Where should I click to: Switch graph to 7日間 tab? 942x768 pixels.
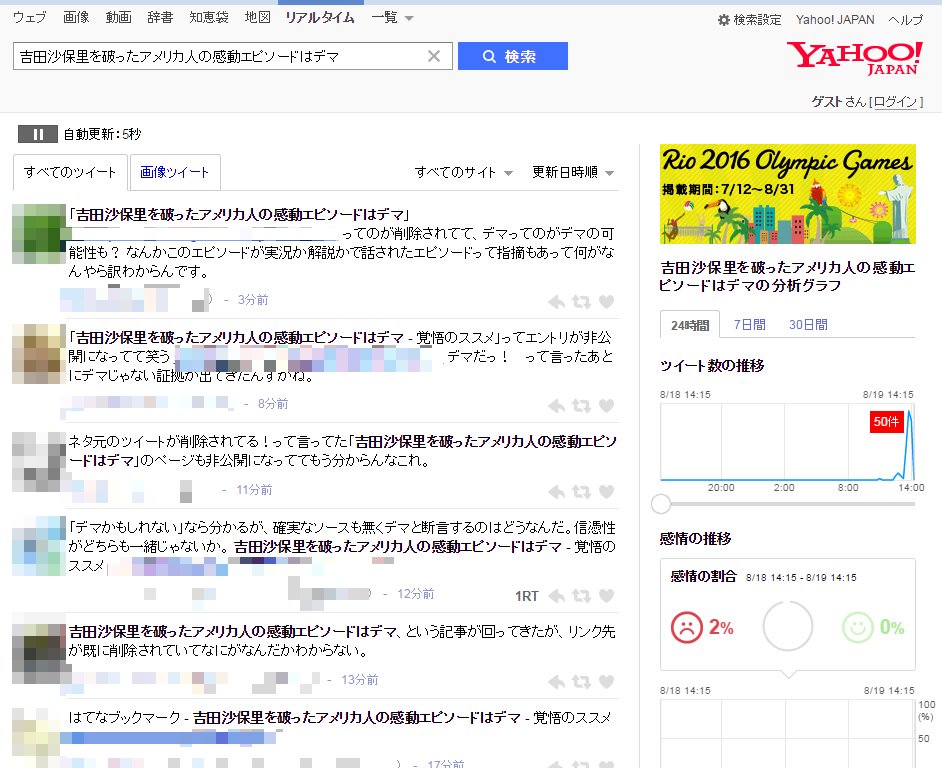[749, 325]
